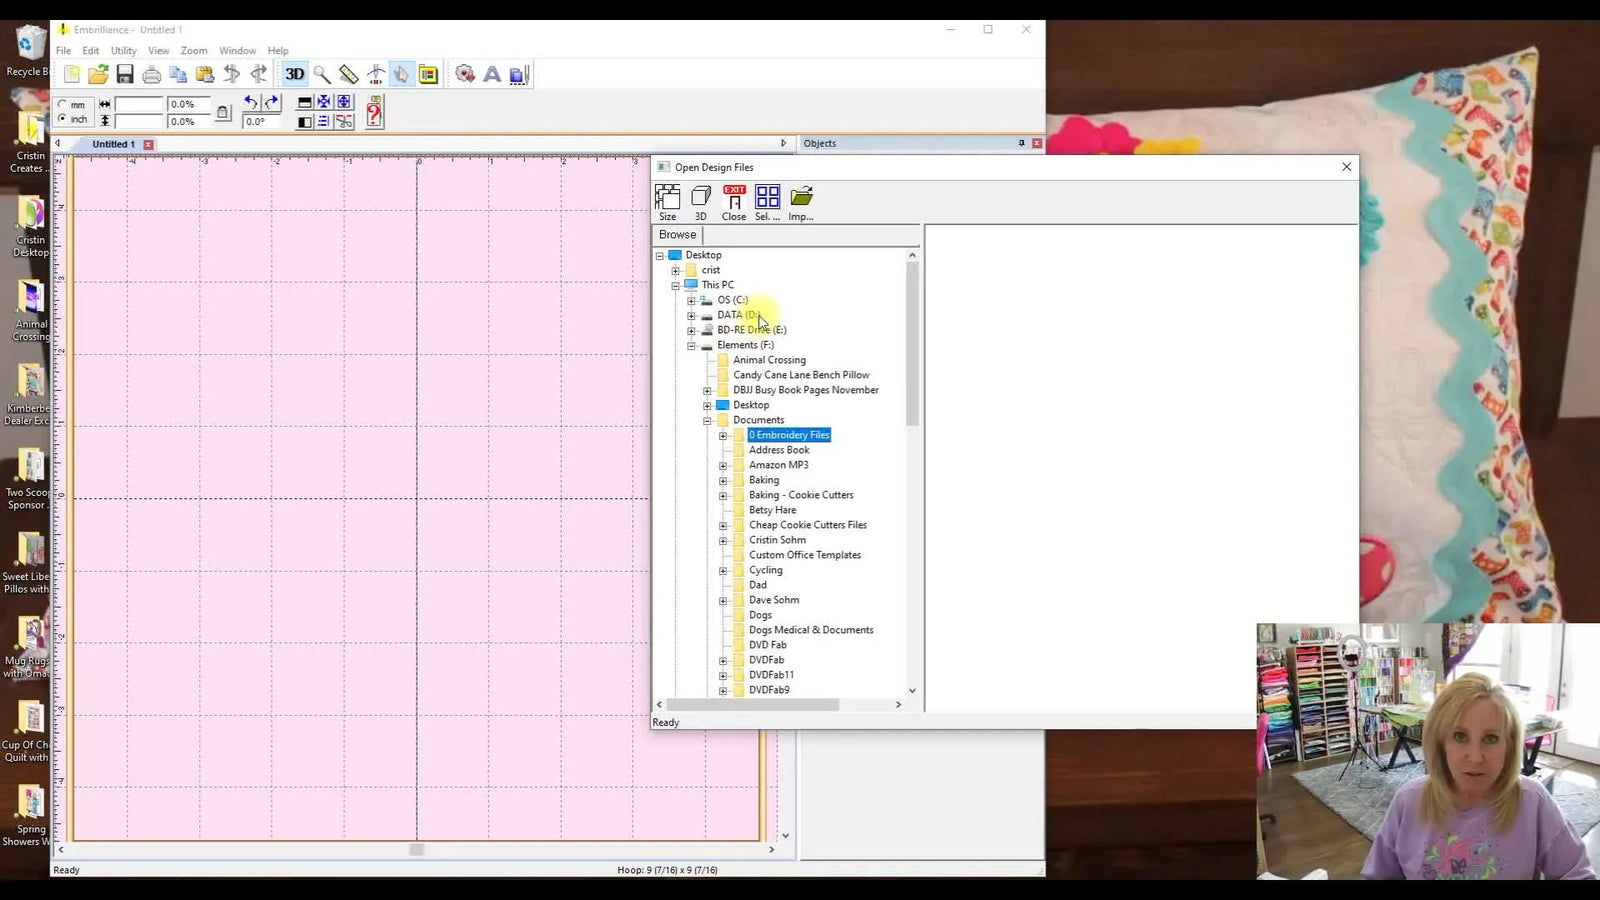This screenshot has height=900, width=1600.
Task: Switch to the Browse tab
Action: click(678, 235)
